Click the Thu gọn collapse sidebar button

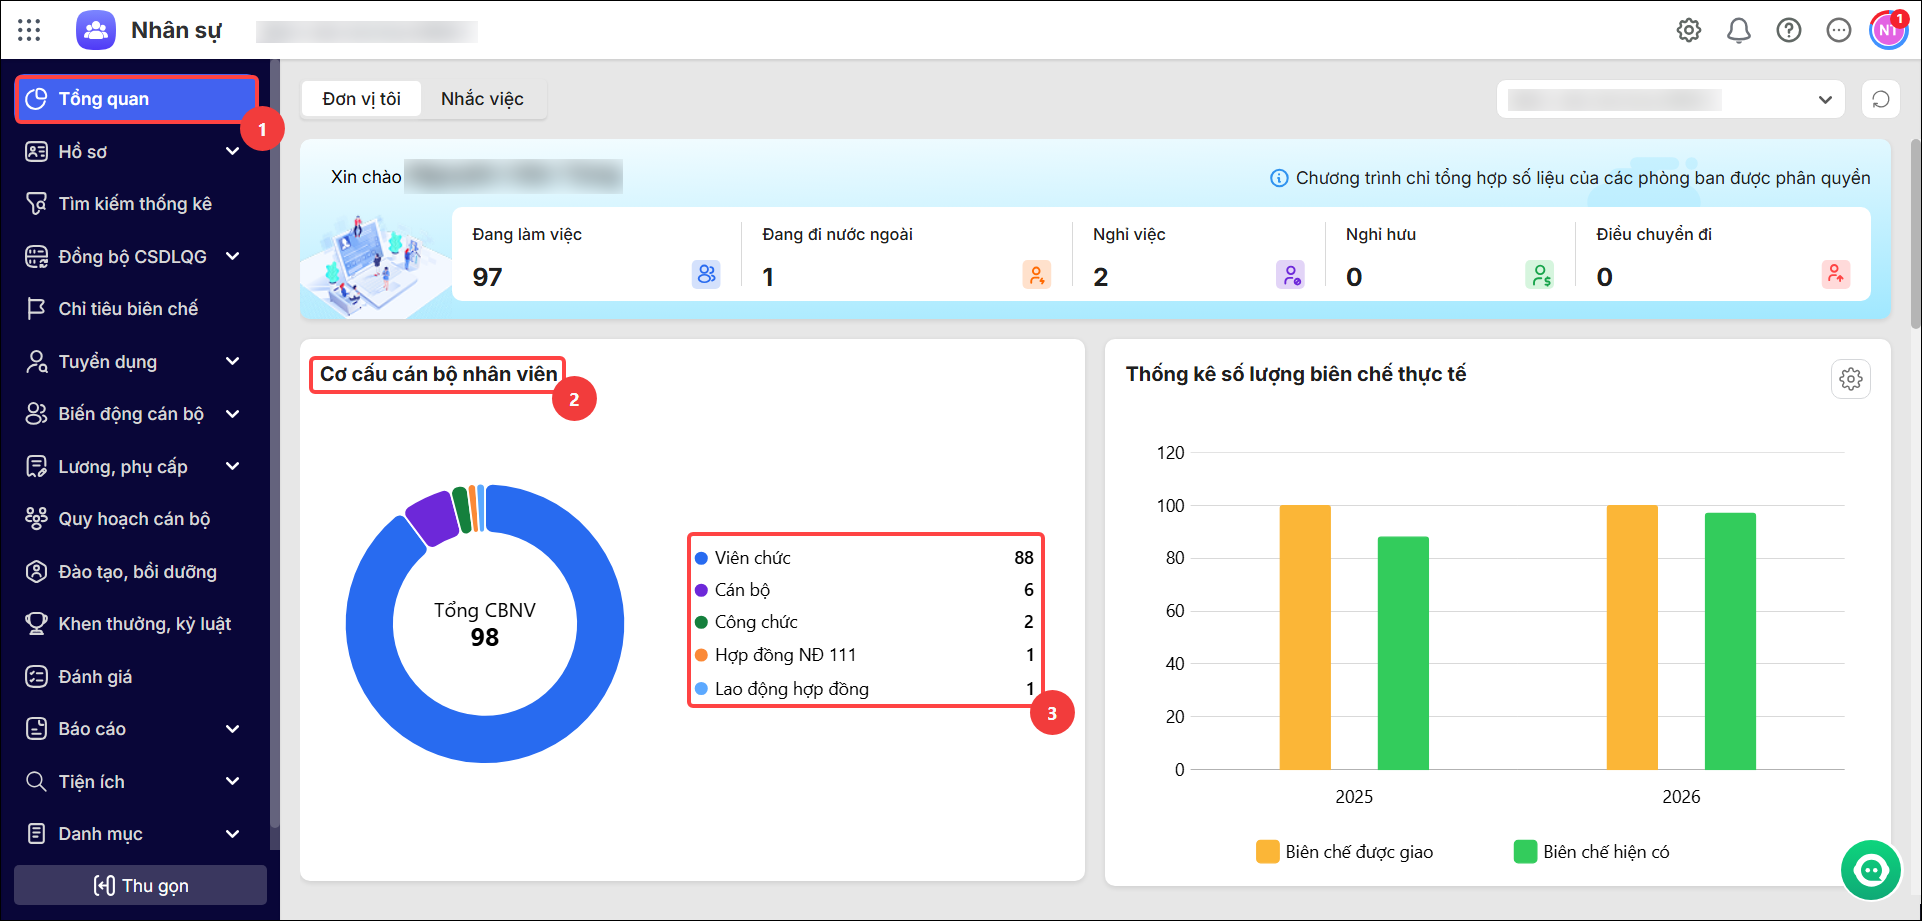tap(141, 885)
